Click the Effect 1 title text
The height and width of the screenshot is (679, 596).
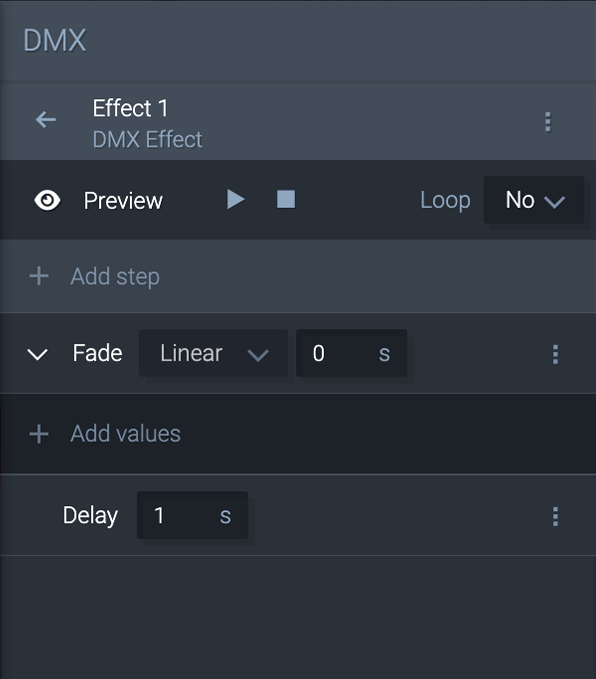130,108
